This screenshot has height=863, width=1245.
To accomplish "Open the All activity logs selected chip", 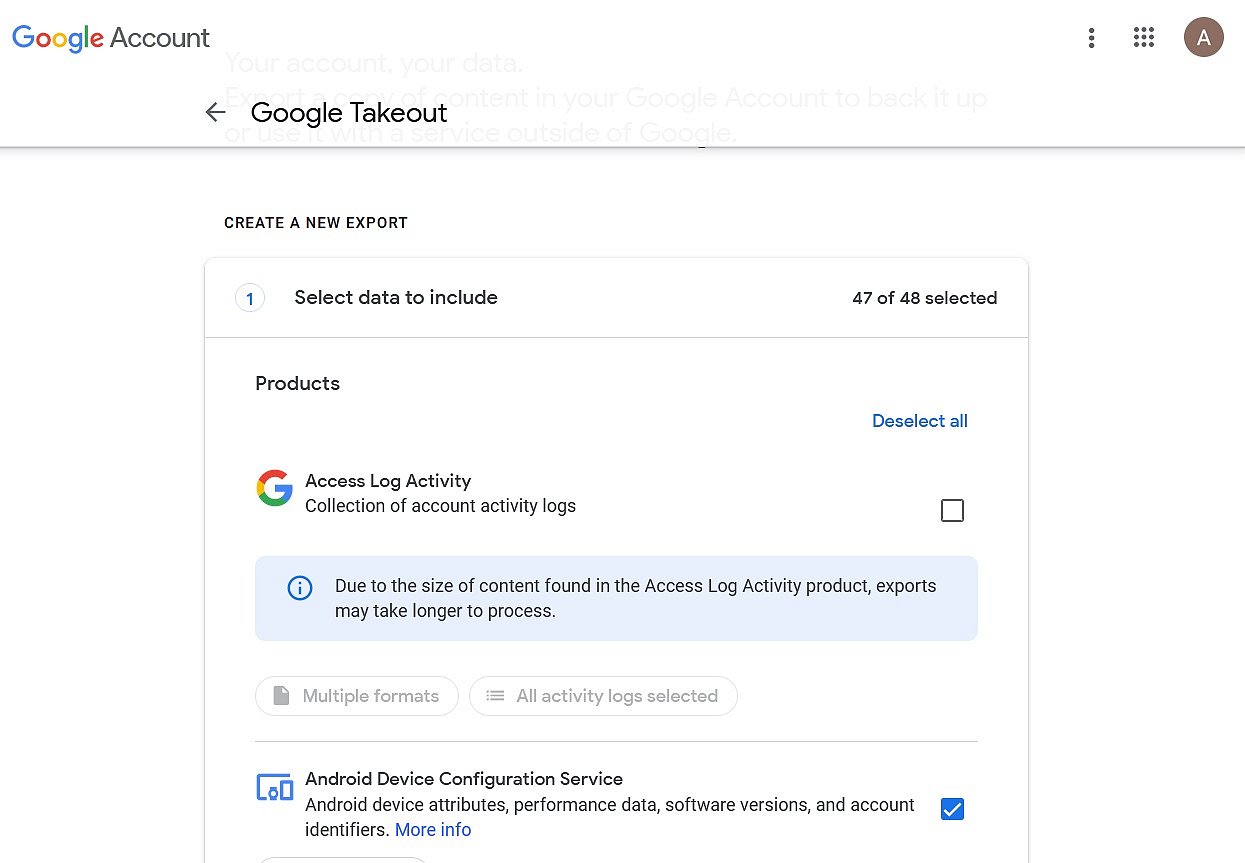I will click(603, 696).
